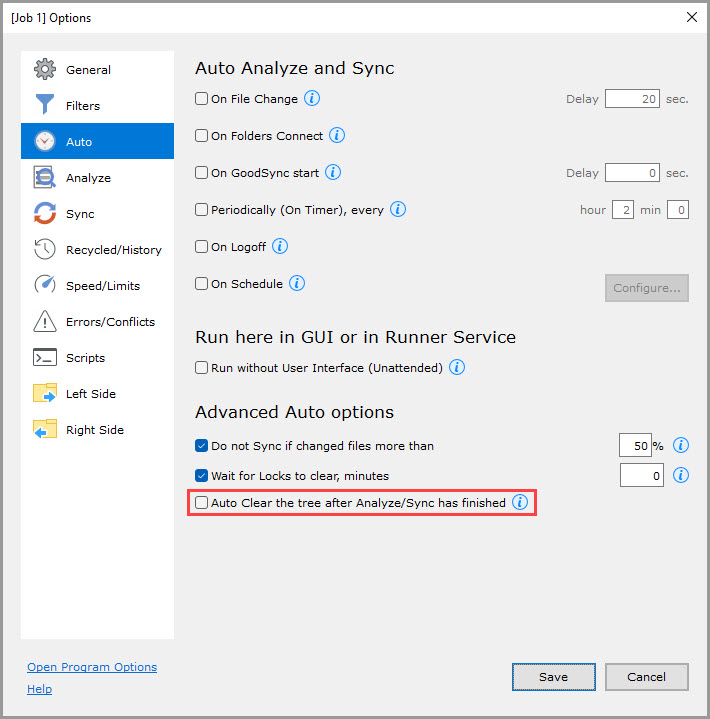
Task: Click the info icon beside On File Change
Action: pyautogui.click(x=312, y=99)
